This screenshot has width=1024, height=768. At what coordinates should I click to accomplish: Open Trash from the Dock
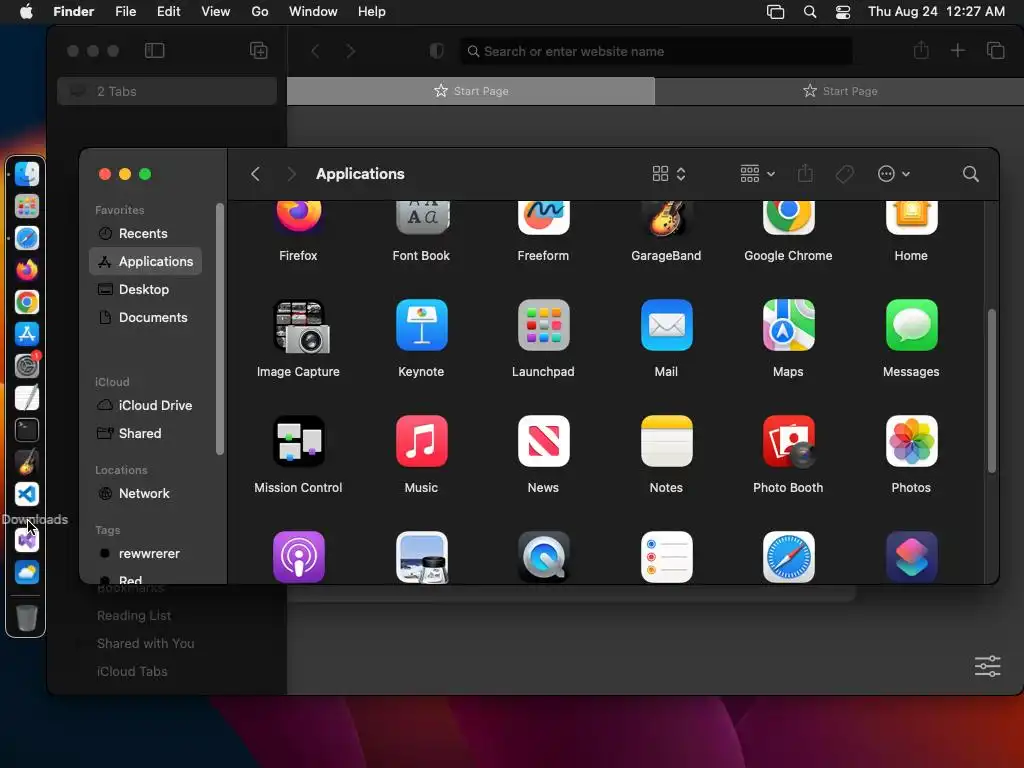tap(26, 617)
